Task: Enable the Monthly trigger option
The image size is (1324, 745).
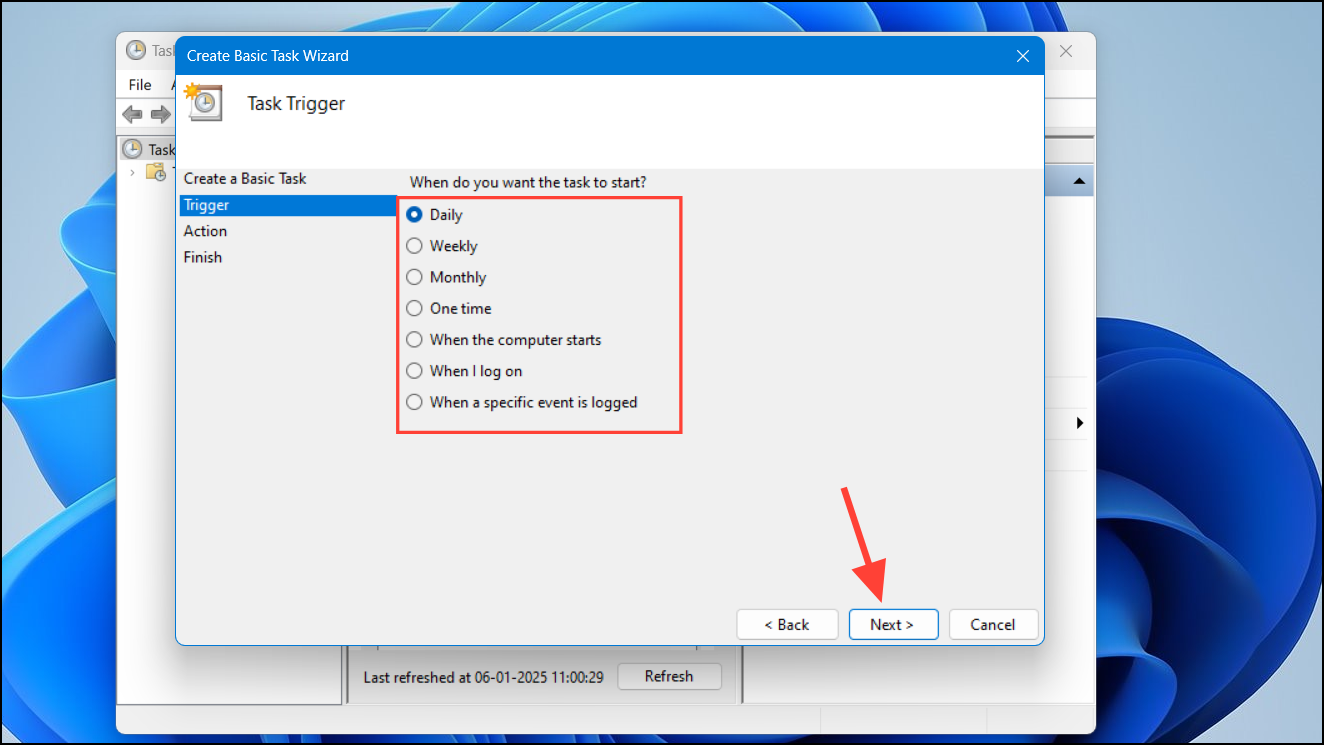Action: point(414,277)
